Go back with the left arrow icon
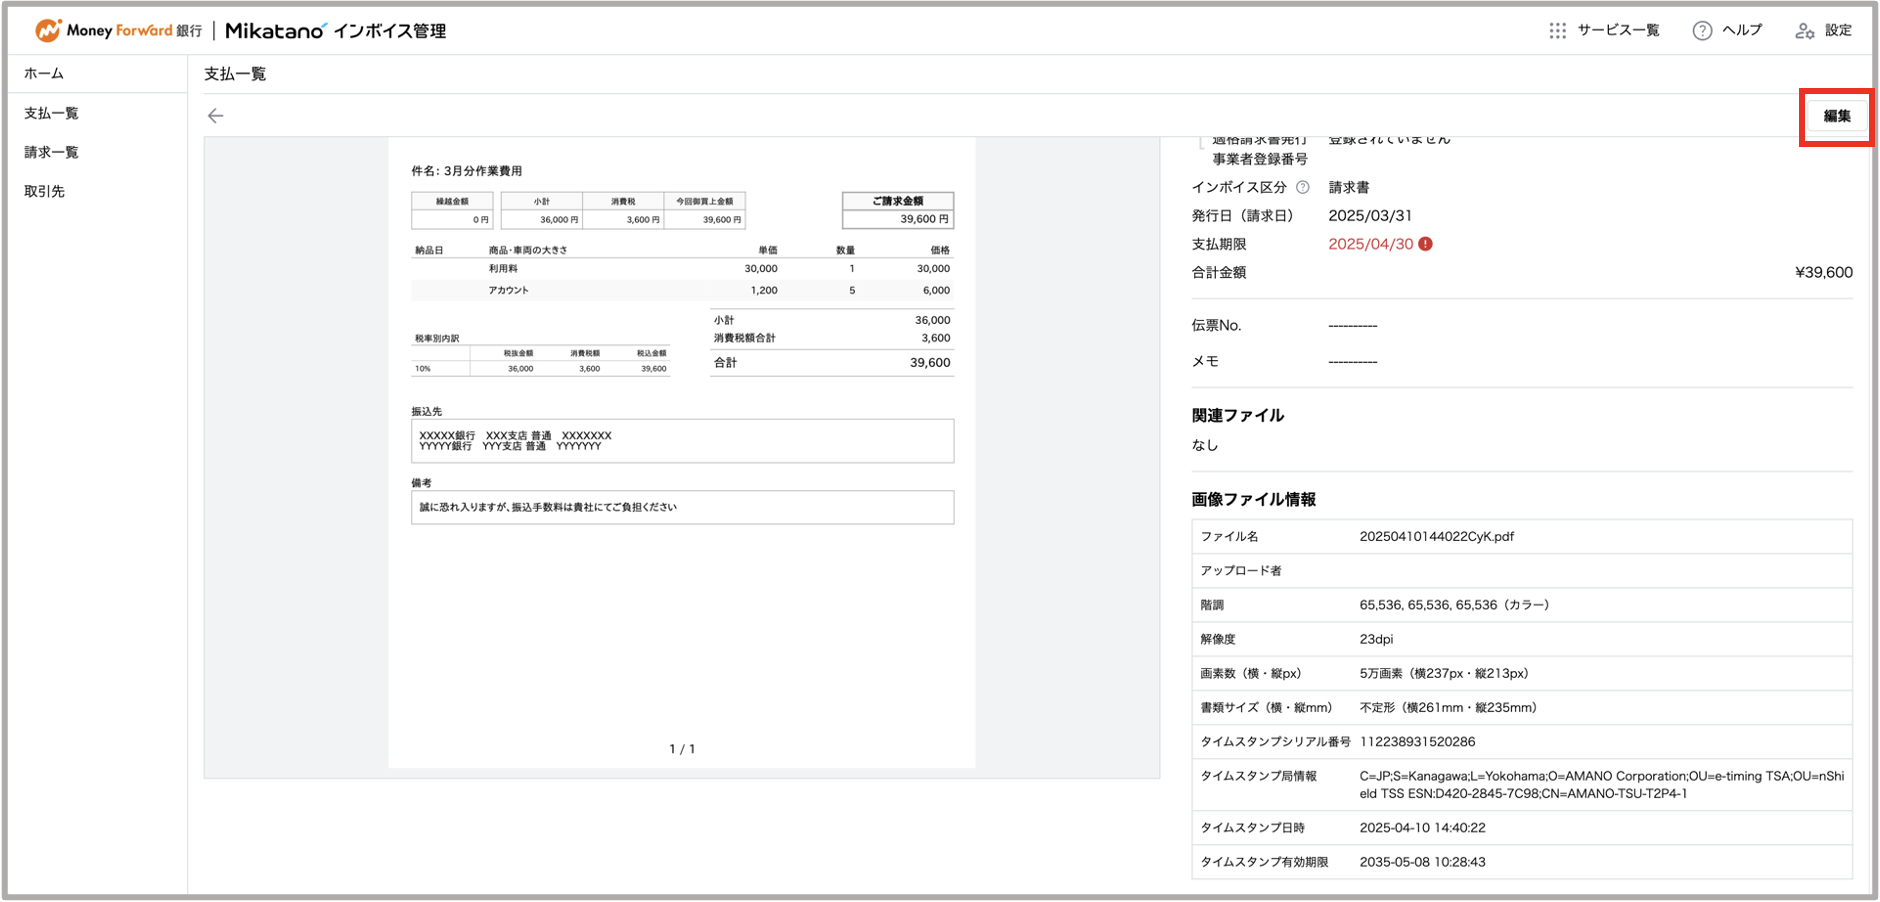 click(x=215, y=116)
